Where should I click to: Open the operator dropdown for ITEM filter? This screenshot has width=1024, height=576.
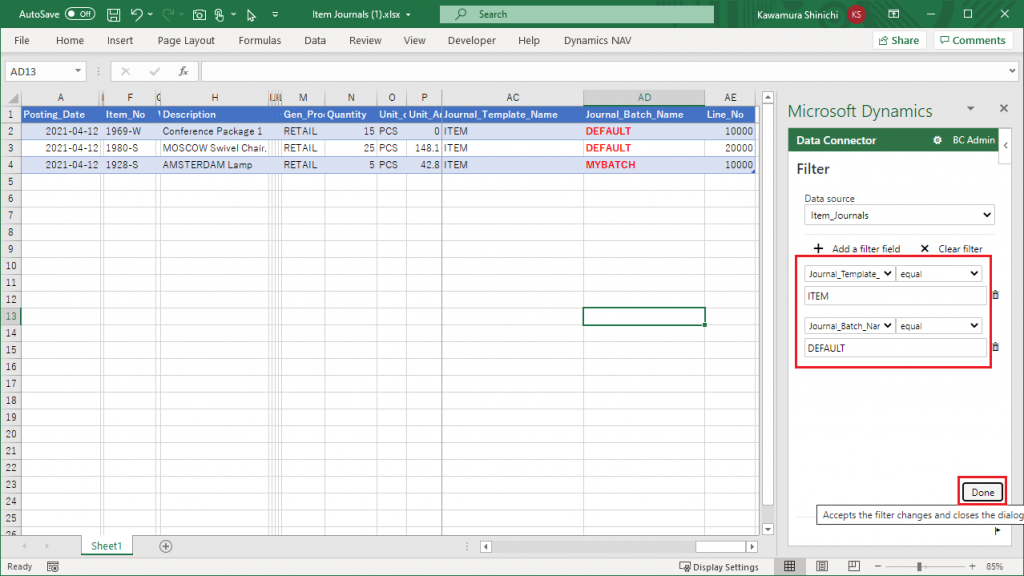tap(939, 274)
